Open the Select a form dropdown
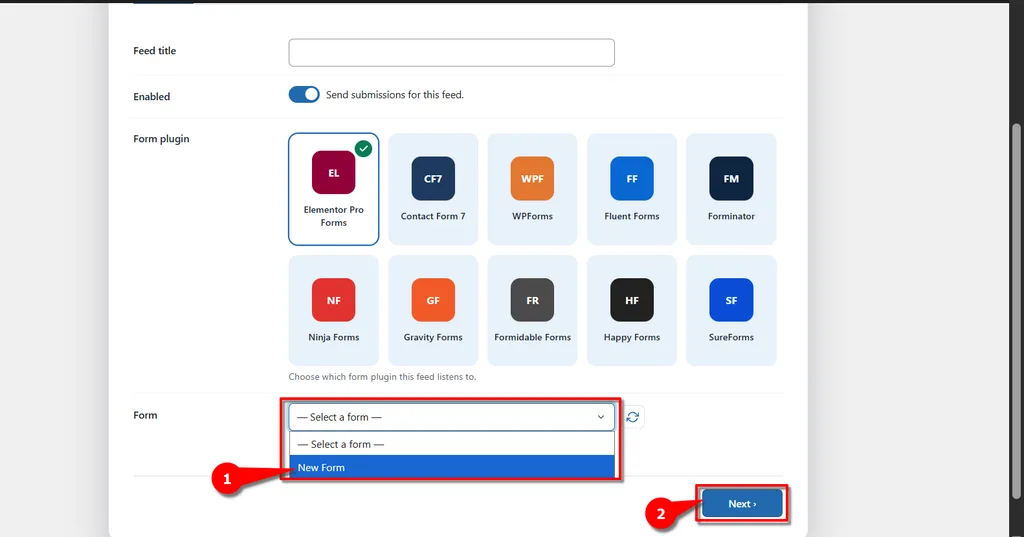1024x537 pixels. (451, 417)
